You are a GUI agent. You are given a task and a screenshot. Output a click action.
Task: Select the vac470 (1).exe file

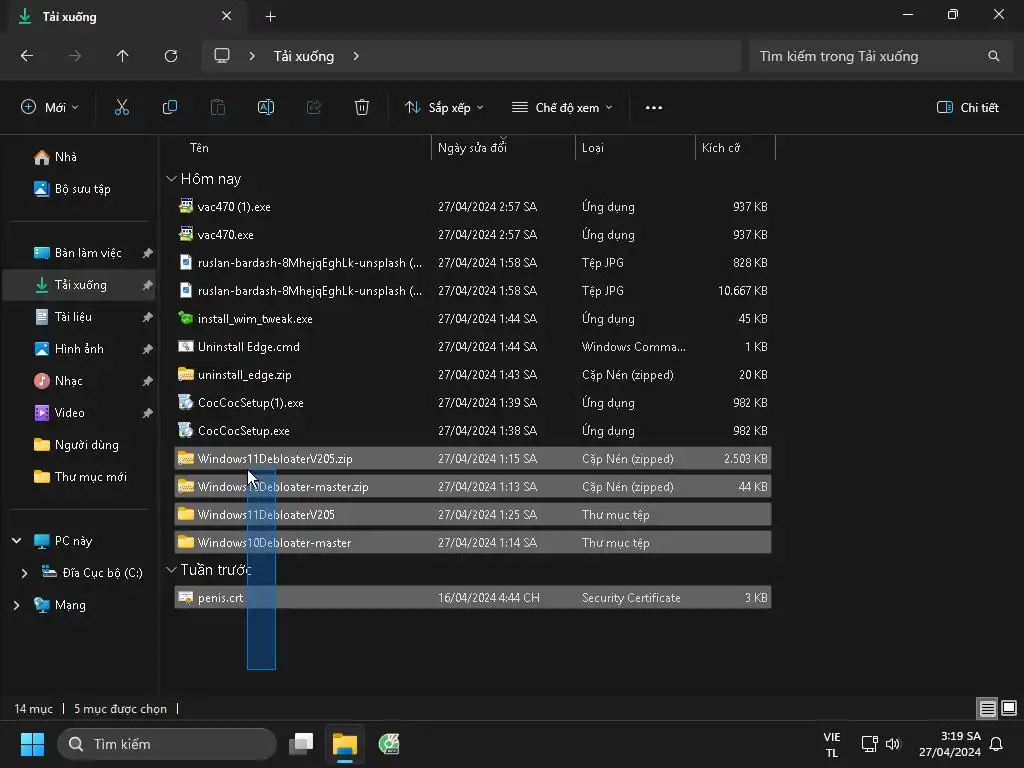click(473, 206)
